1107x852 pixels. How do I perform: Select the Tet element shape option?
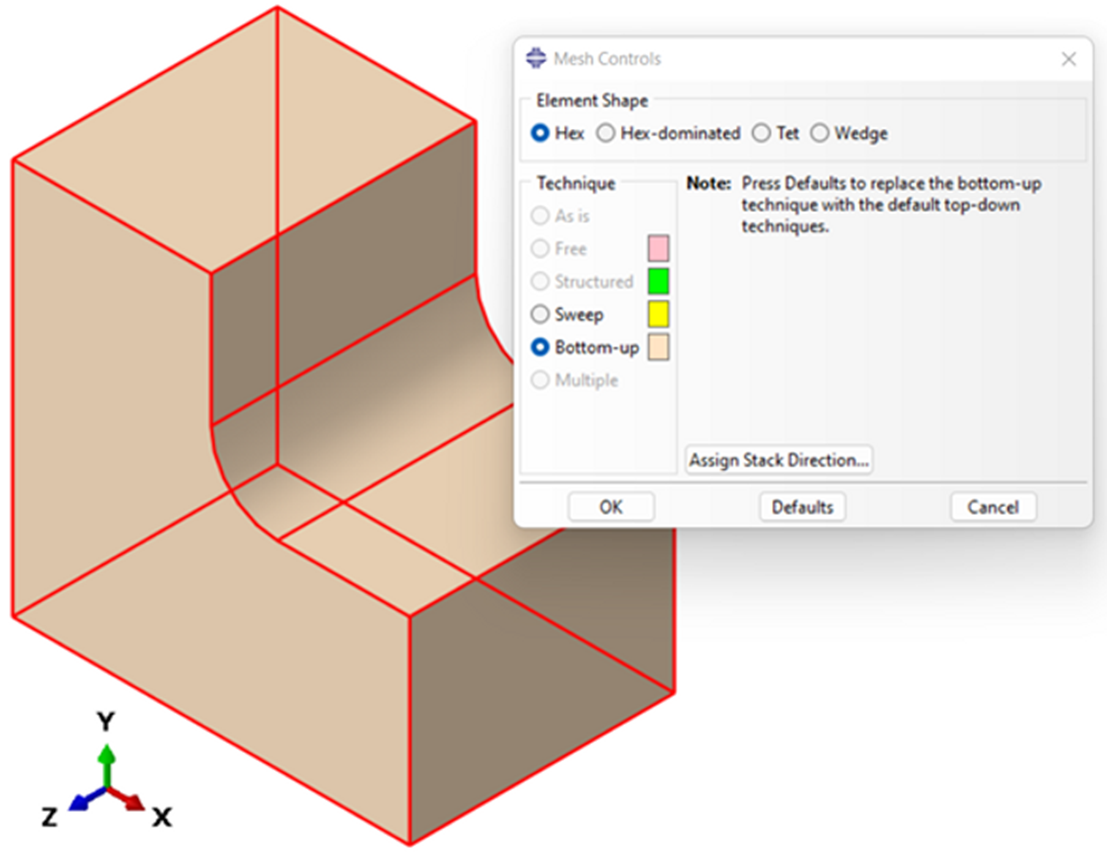pyautogui.click(x=761, y=133)
